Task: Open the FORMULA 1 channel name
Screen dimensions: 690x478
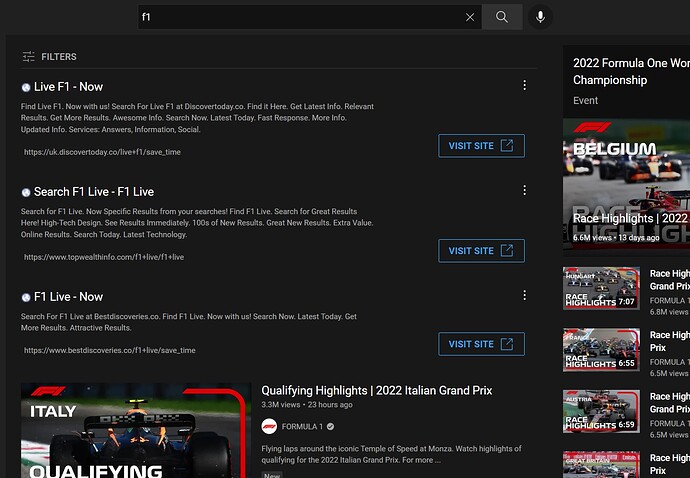Action: pos(302,427)
